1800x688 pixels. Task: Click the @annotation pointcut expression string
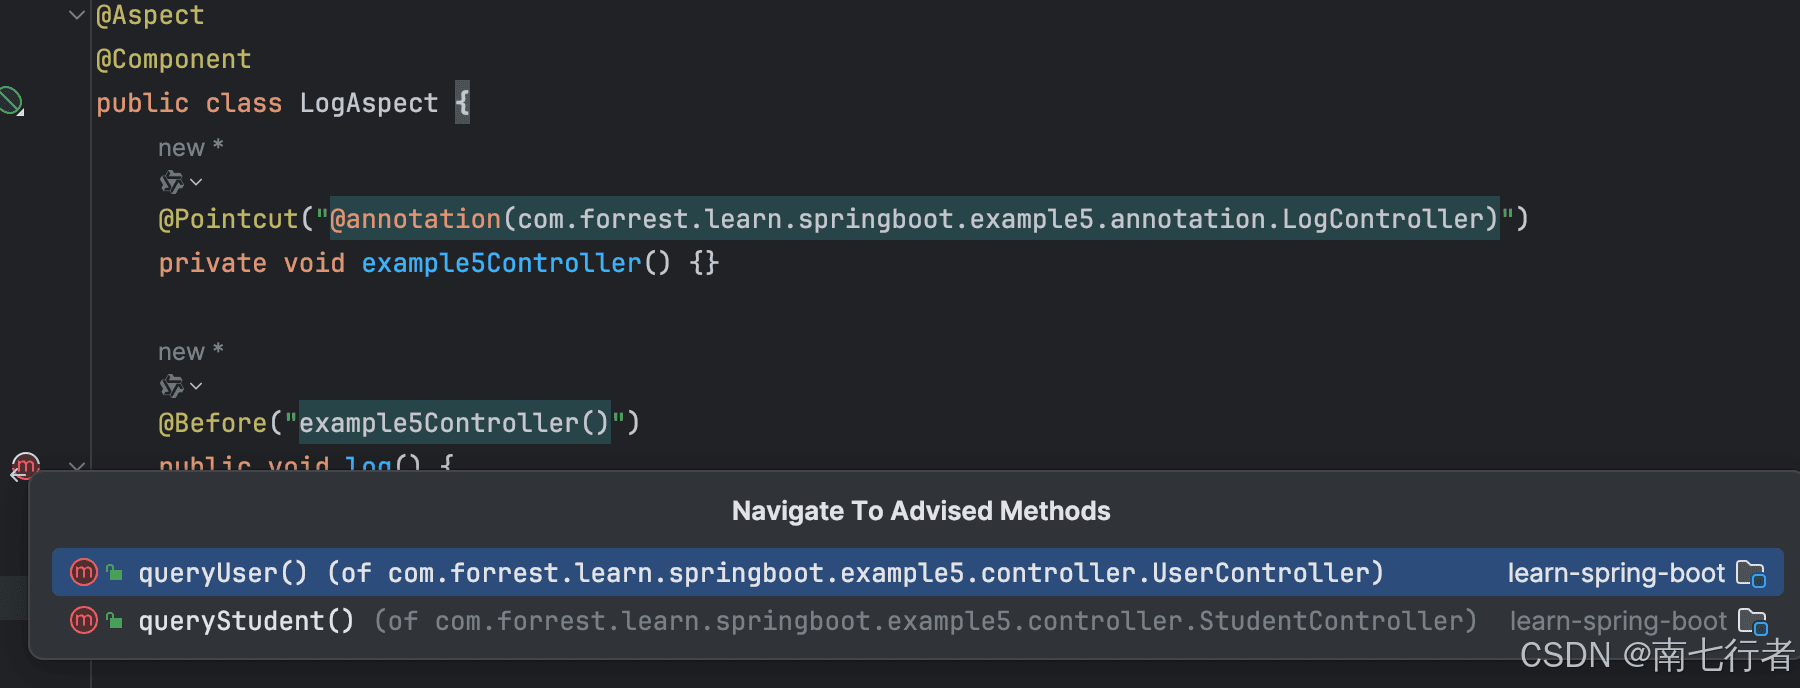[914, 219]
